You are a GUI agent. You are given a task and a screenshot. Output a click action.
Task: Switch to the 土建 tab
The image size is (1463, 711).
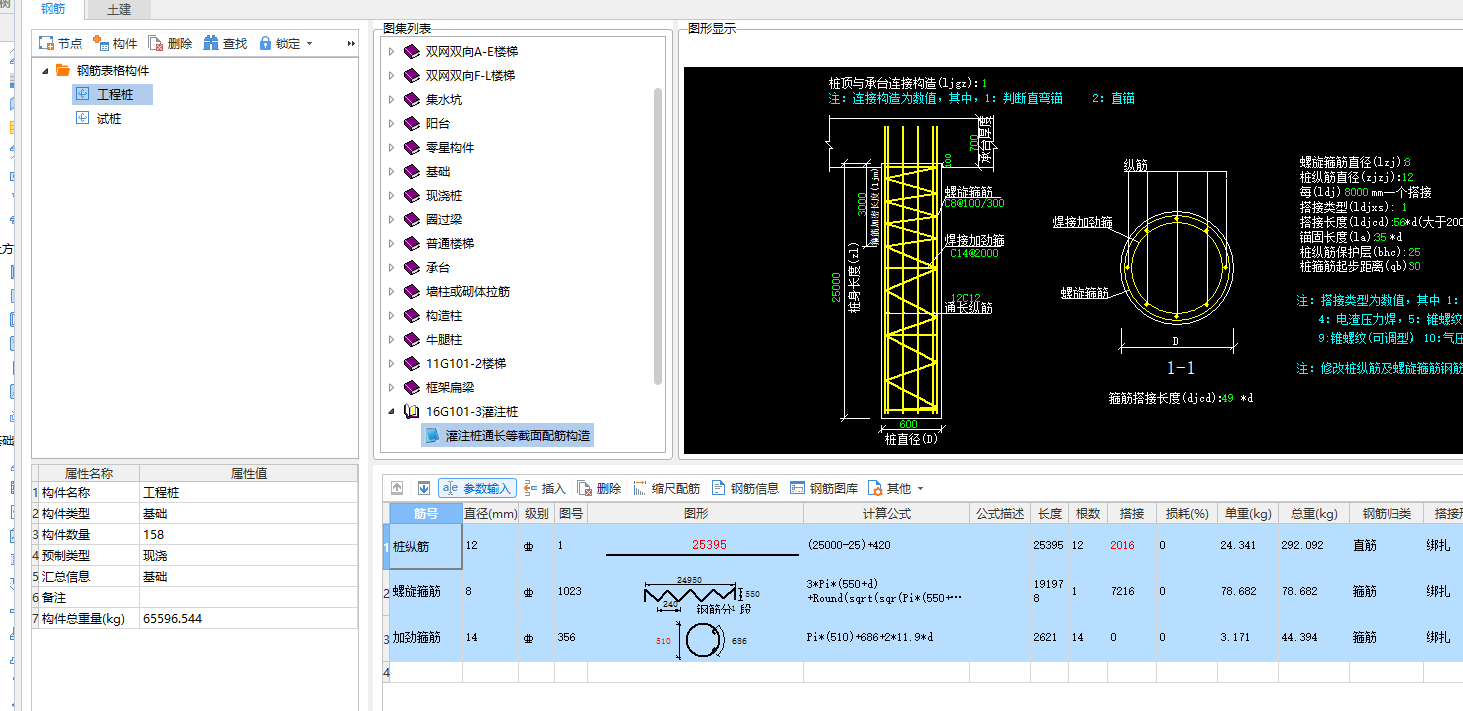coord(118,10)
